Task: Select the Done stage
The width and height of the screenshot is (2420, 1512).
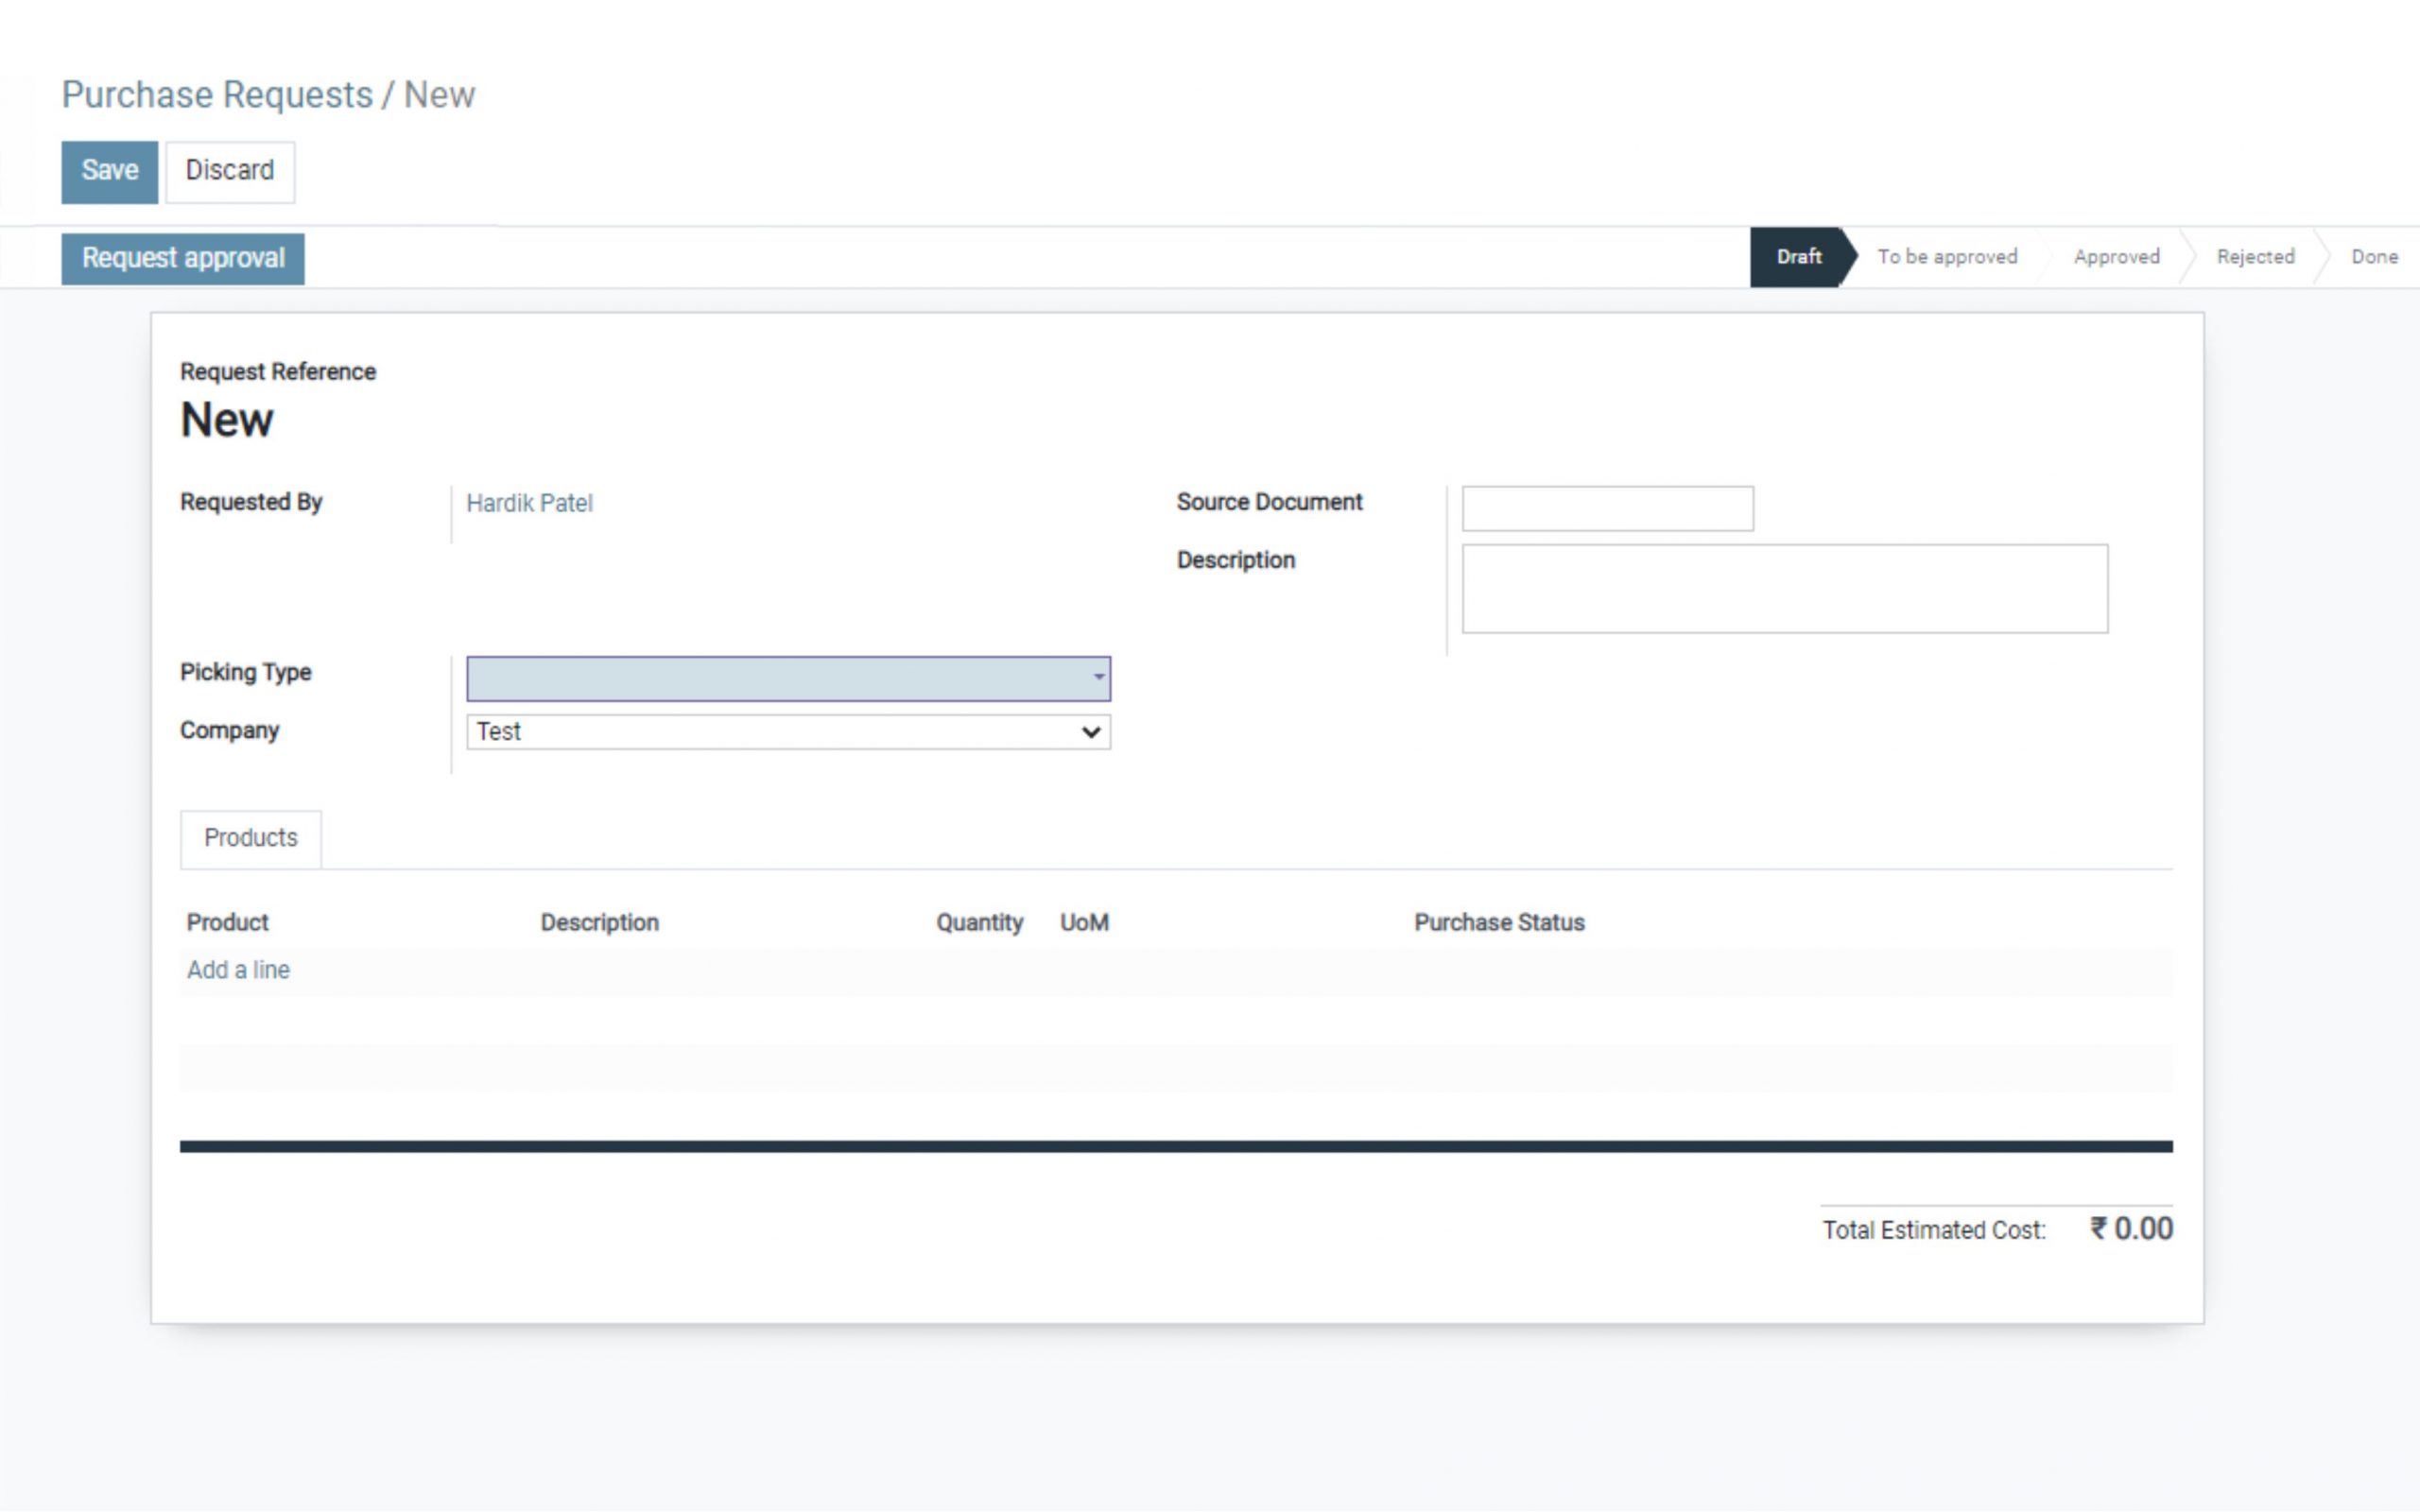Action: (2375, 256)
